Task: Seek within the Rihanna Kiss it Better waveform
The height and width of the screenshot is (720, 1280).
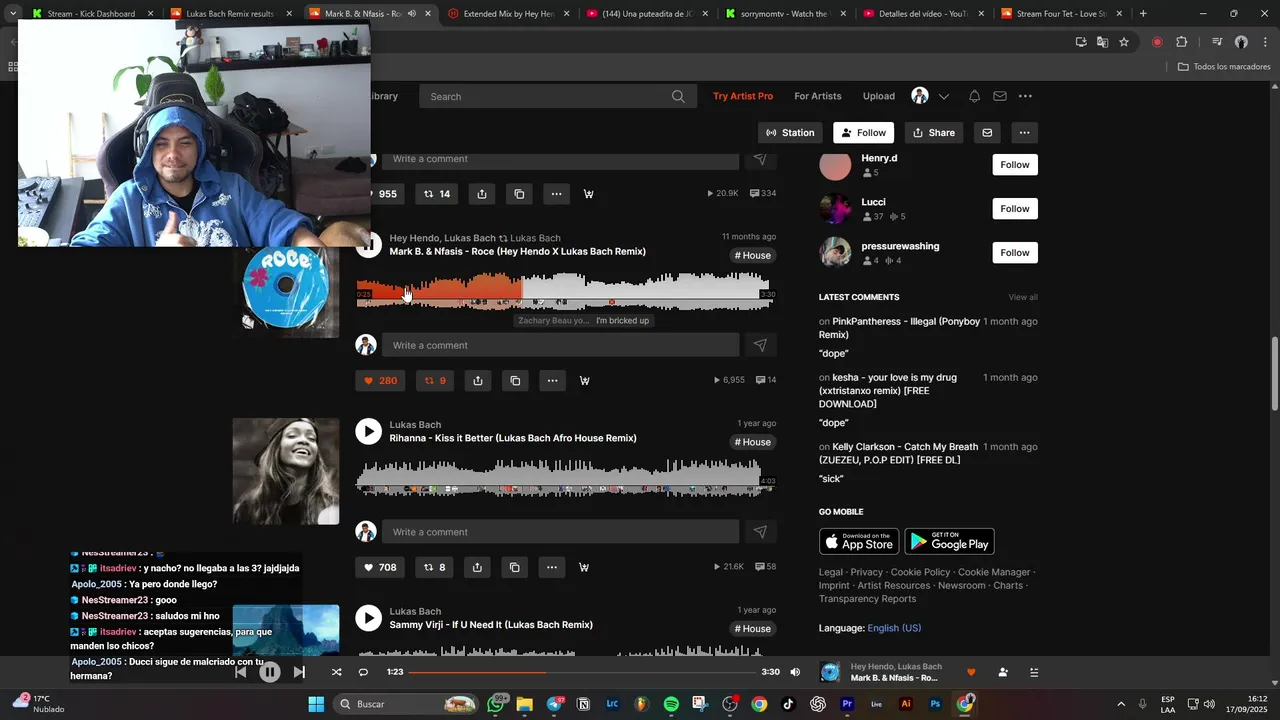Action: 565,478
